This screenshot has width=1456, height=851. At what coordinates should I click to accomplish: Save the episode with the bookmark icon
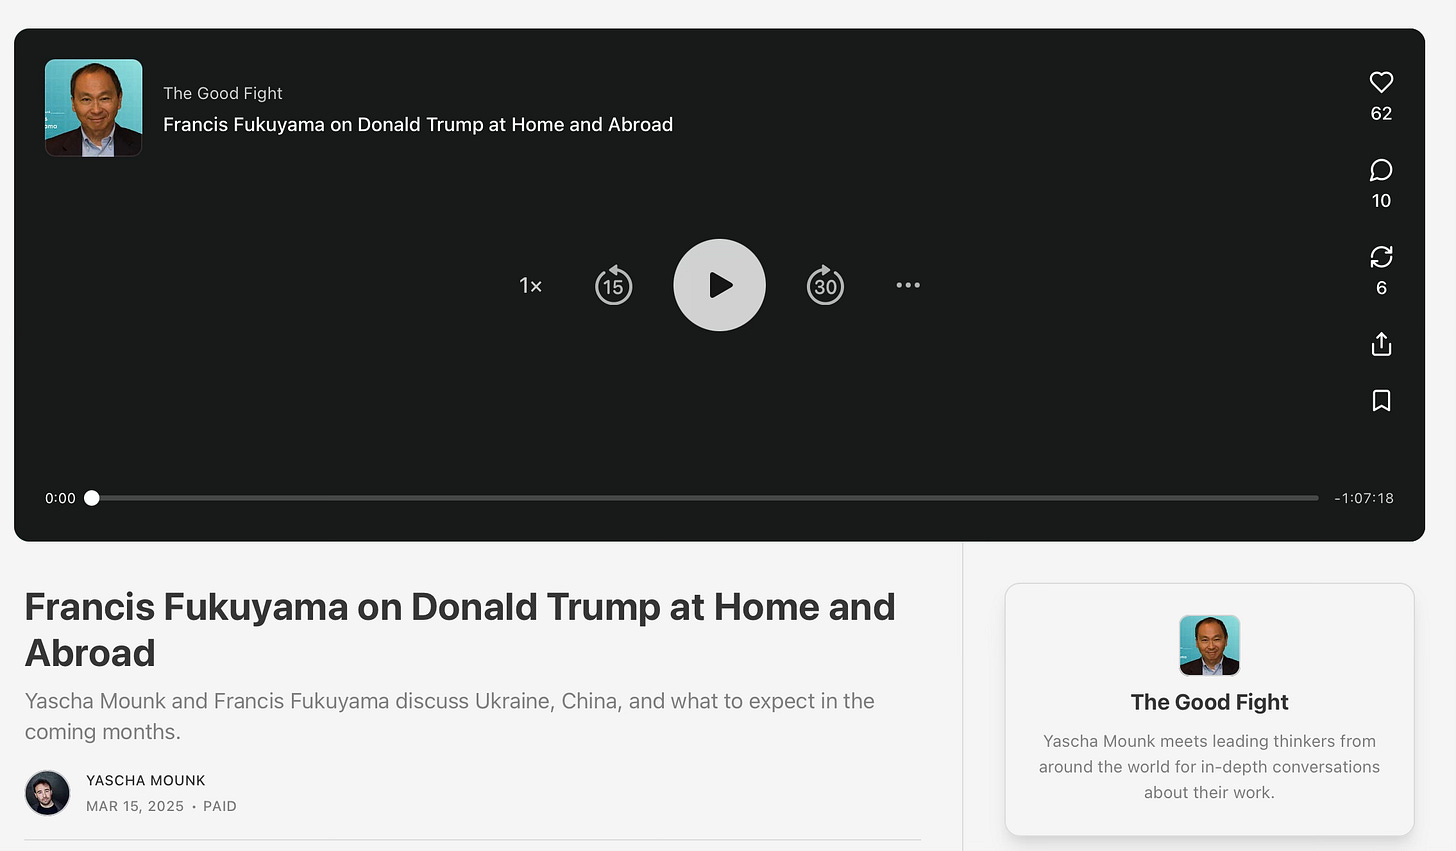click(x=1381, y=401)
